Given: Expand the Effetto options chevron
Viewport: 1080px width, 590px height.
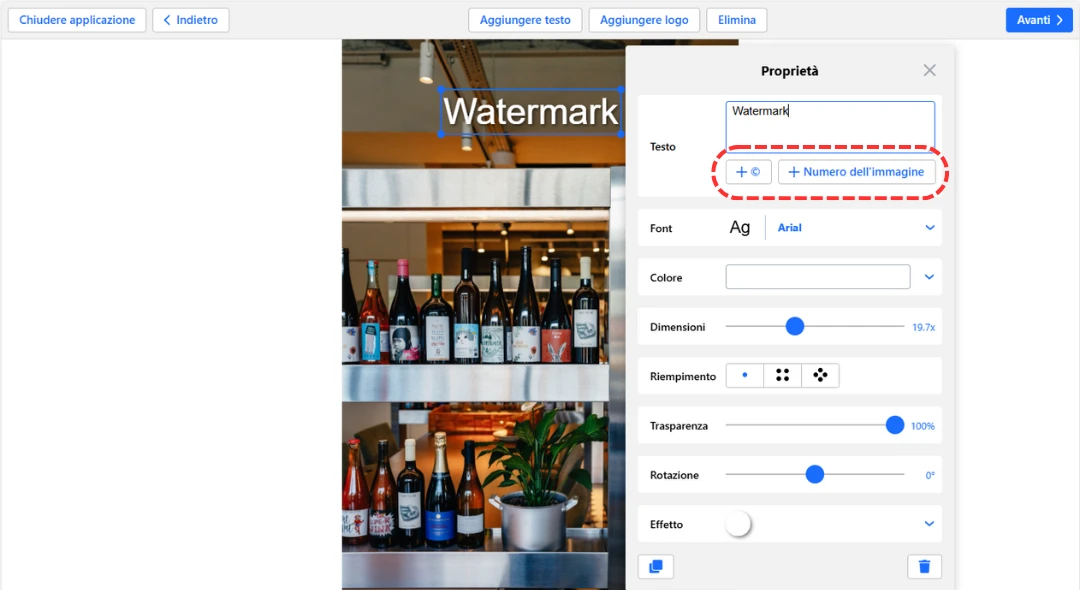Looking at the screenshot, I should point(930,524).
